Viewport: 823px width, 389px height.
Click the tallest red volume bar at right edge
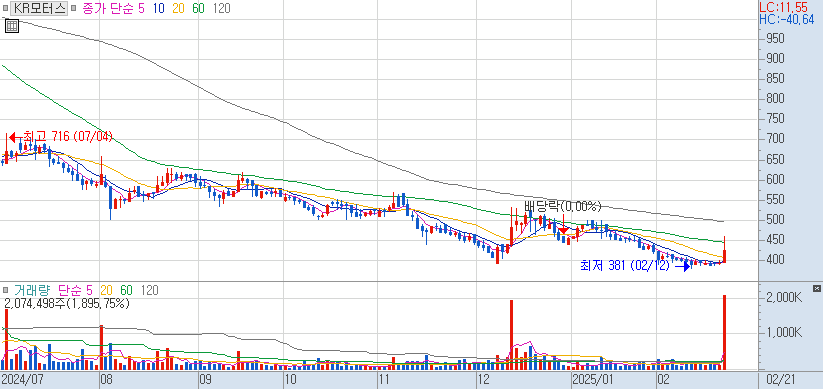pos(724,332)
